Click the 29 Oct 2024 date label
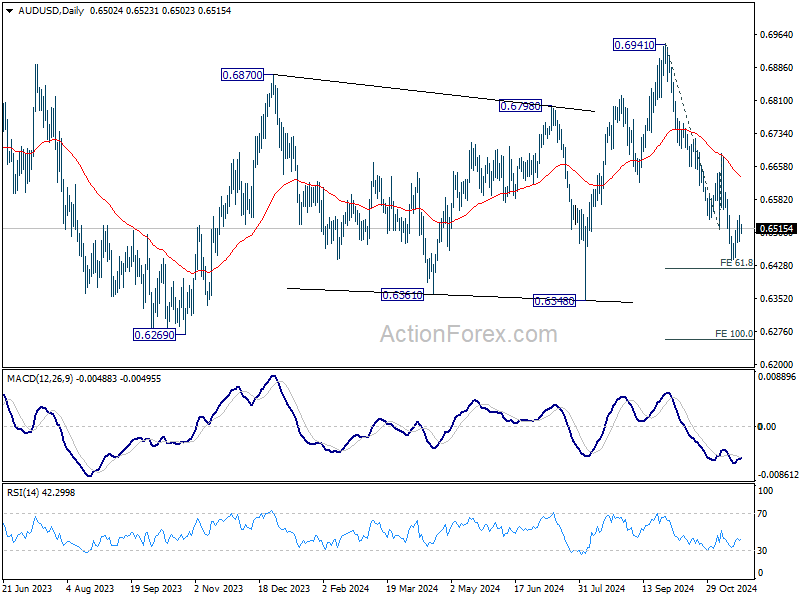The width and height of the screenshot is (800, 600). click(x=731, y=588)
